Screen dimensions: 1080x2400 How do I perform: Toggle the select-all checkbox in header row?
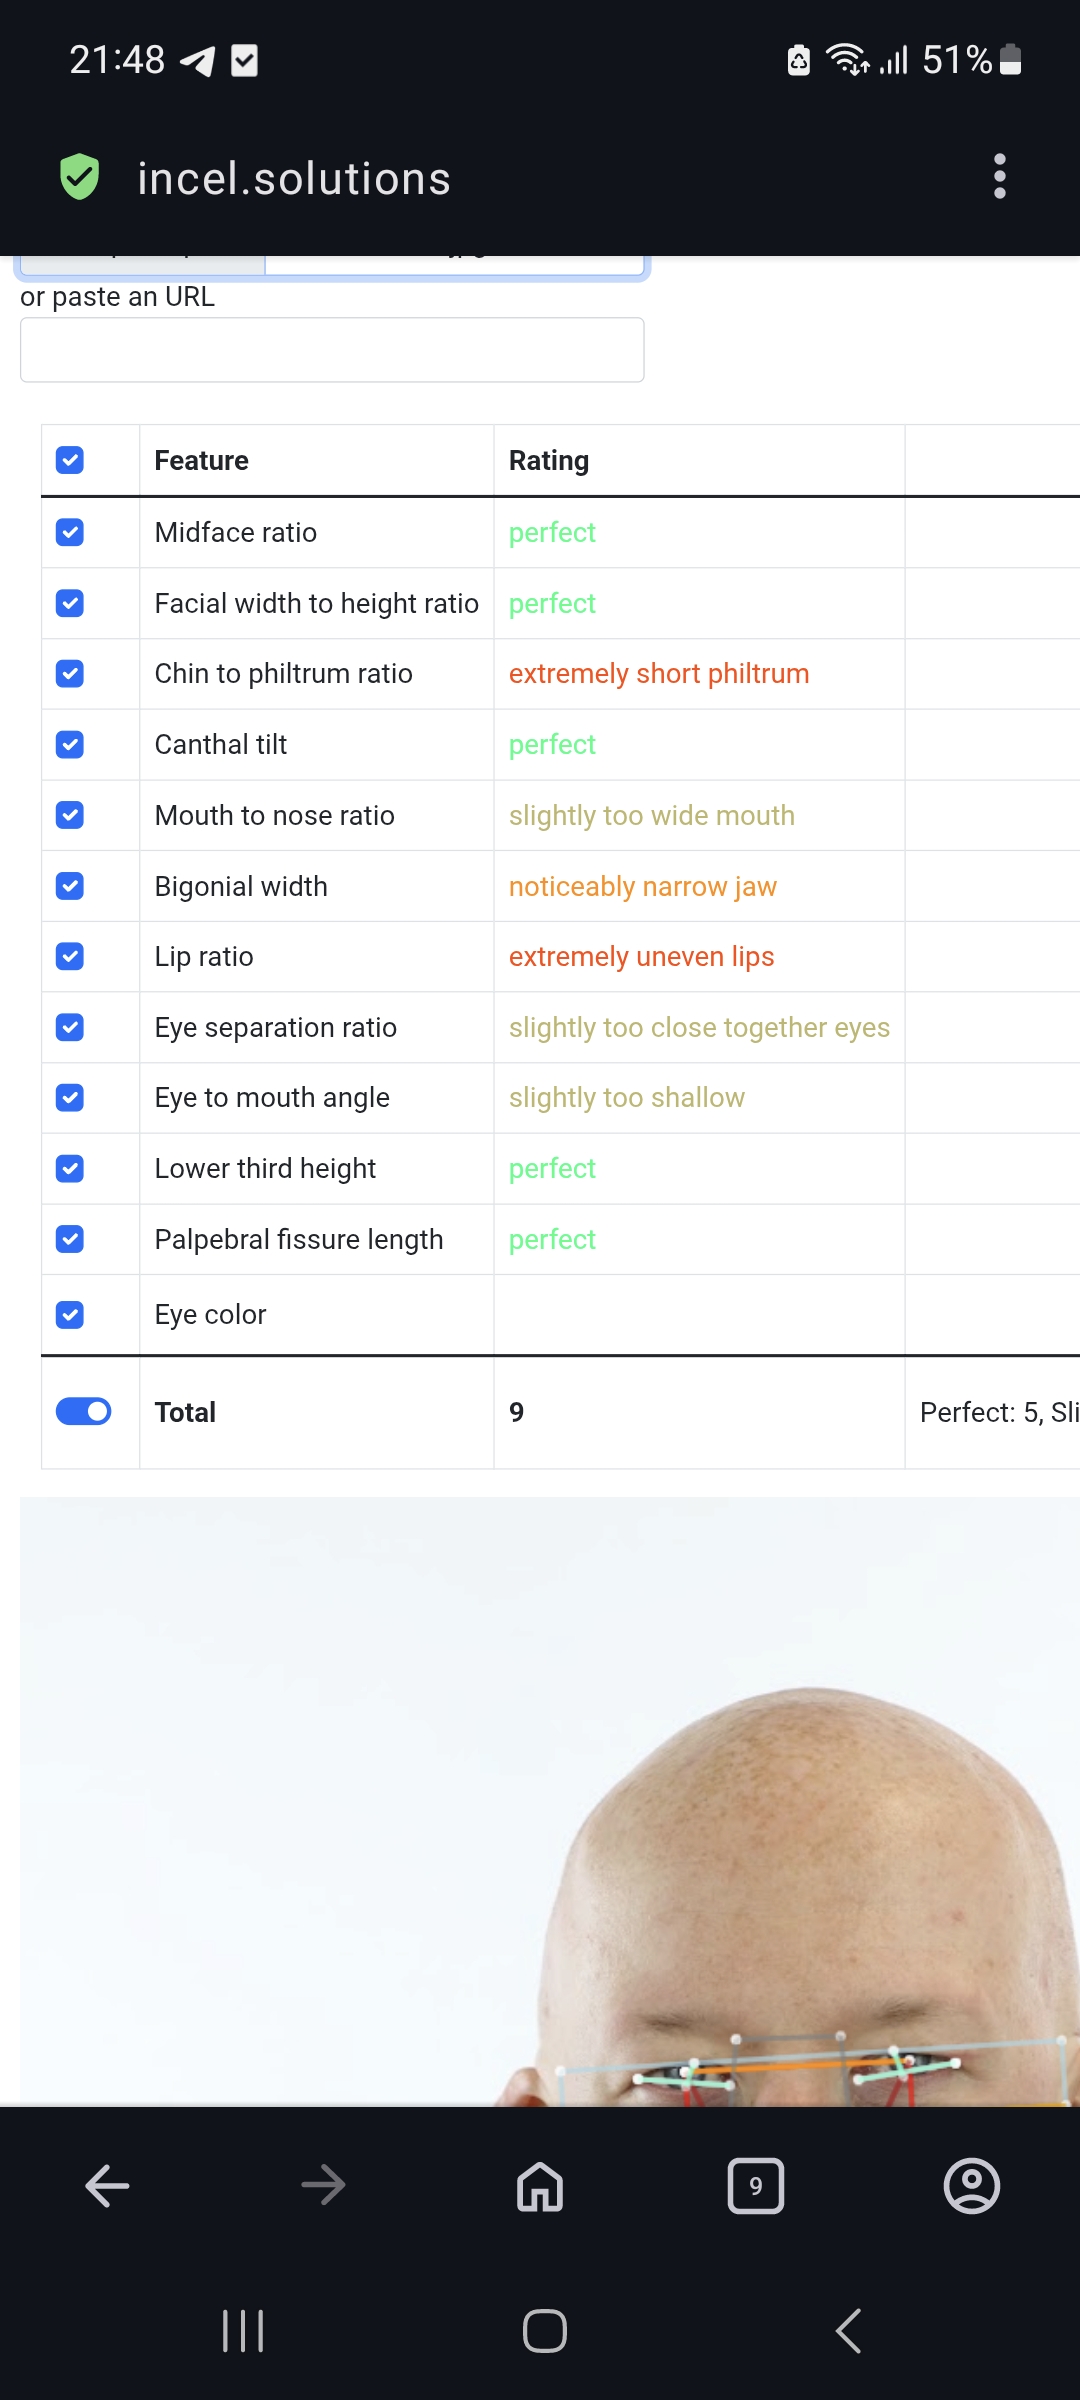click(x=70, y=460)
